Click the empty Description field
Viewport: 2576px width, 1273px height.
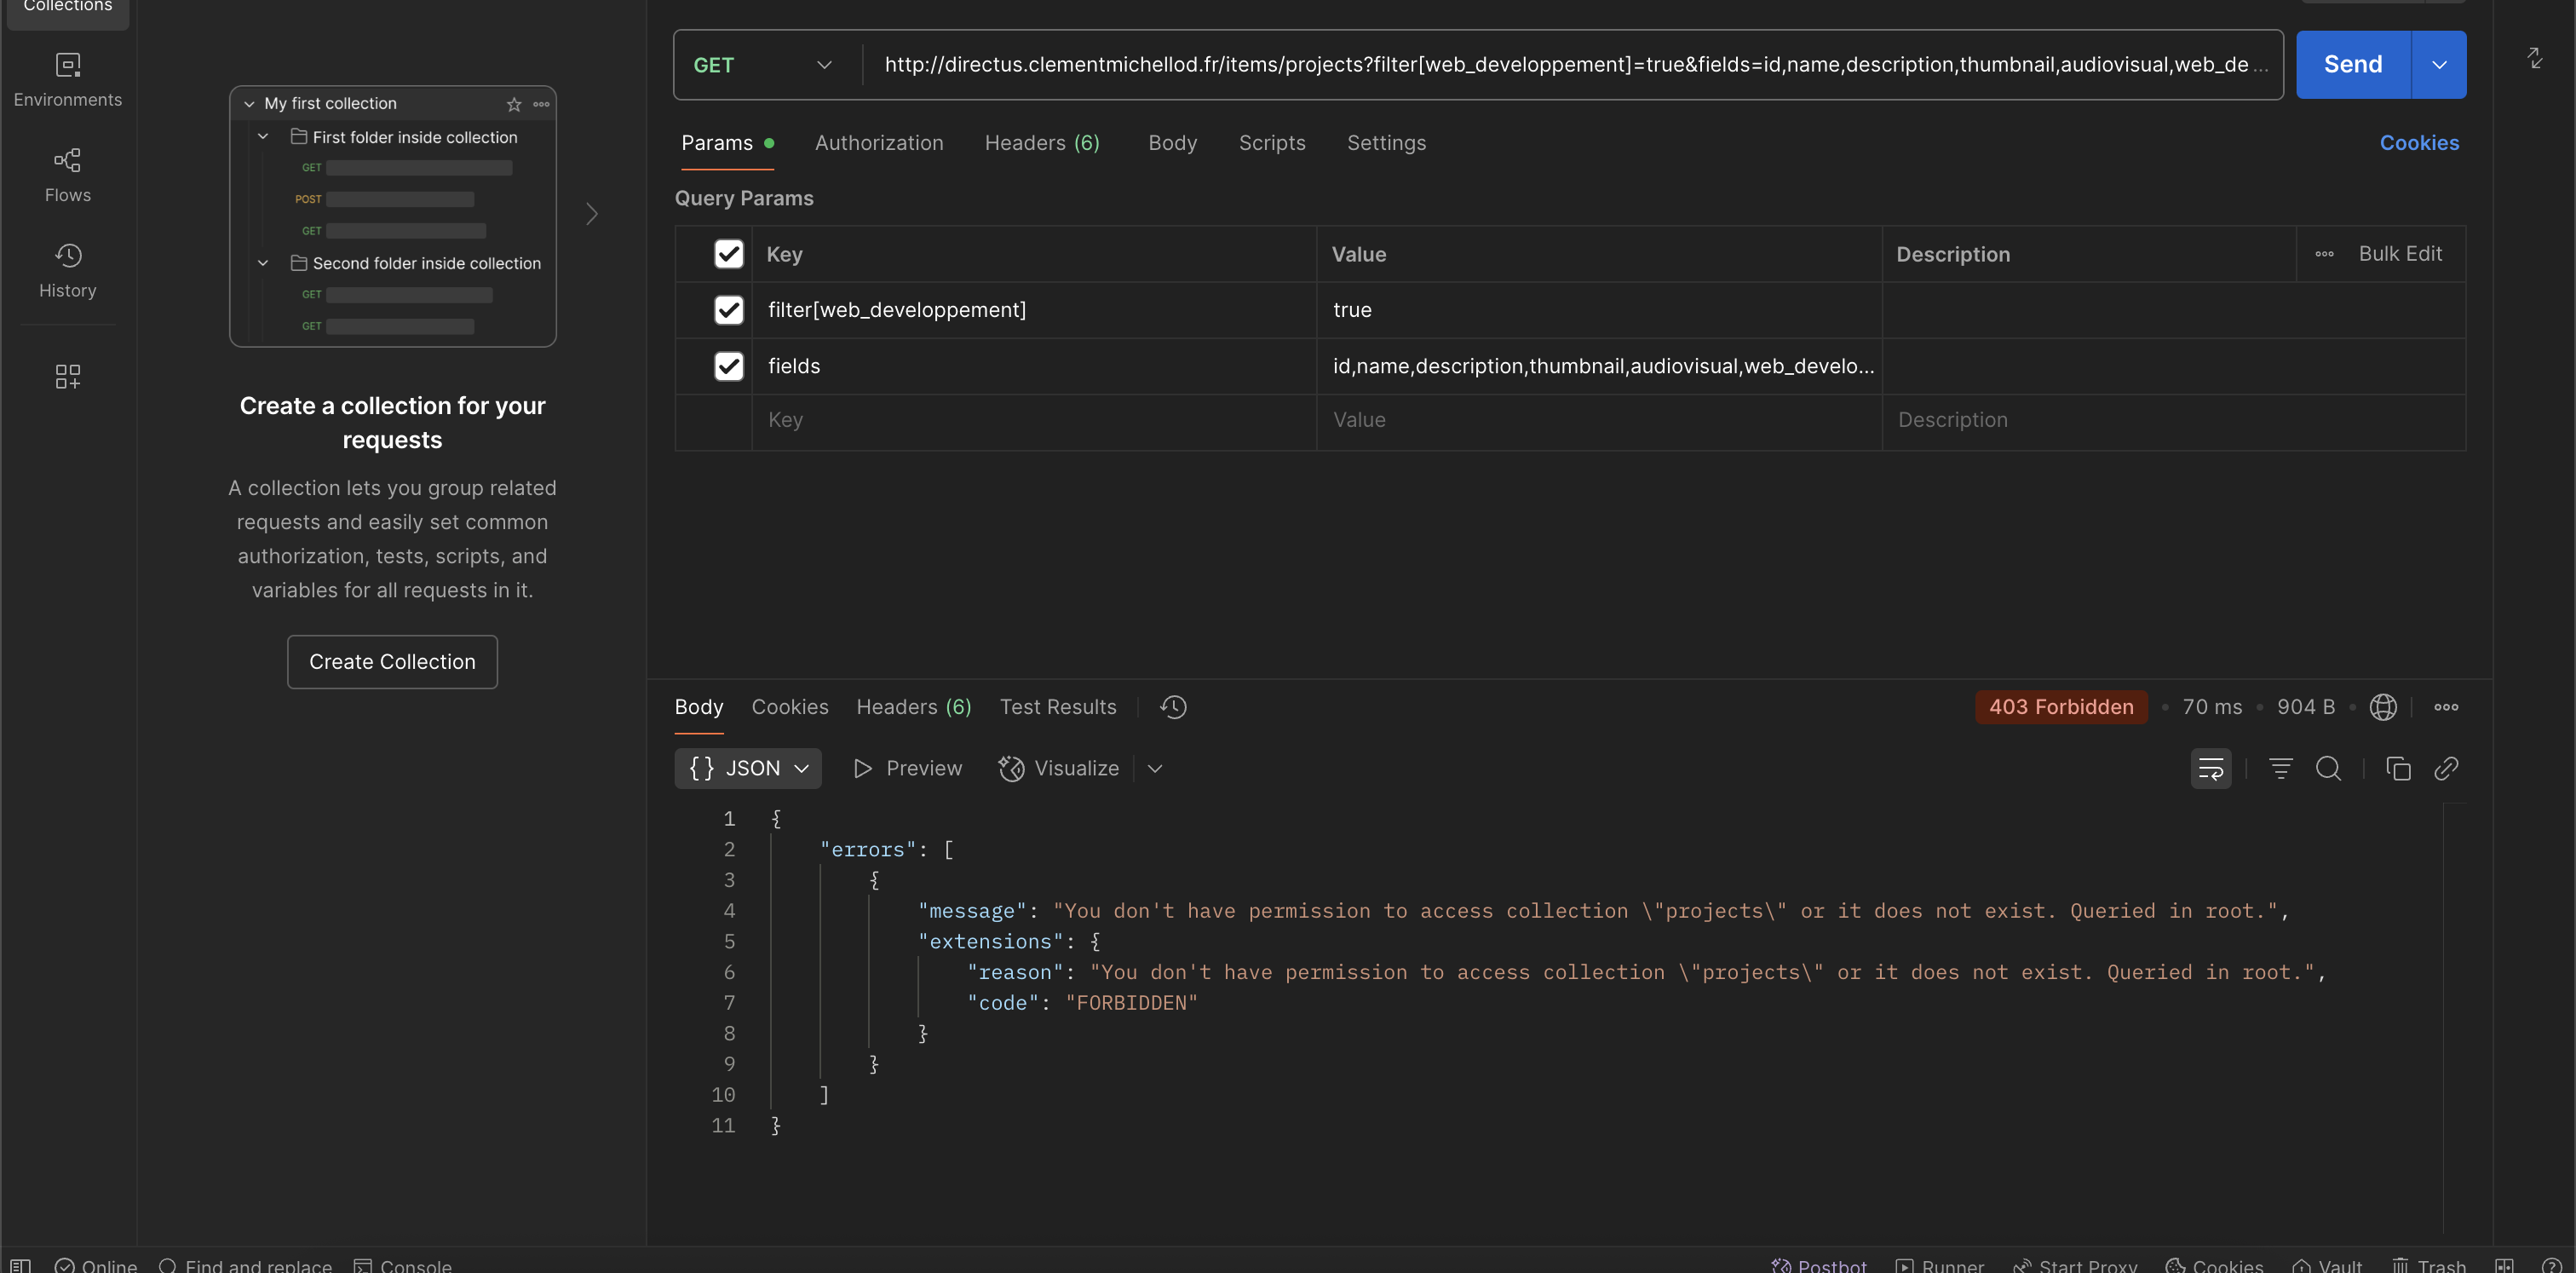point(2174,421)
